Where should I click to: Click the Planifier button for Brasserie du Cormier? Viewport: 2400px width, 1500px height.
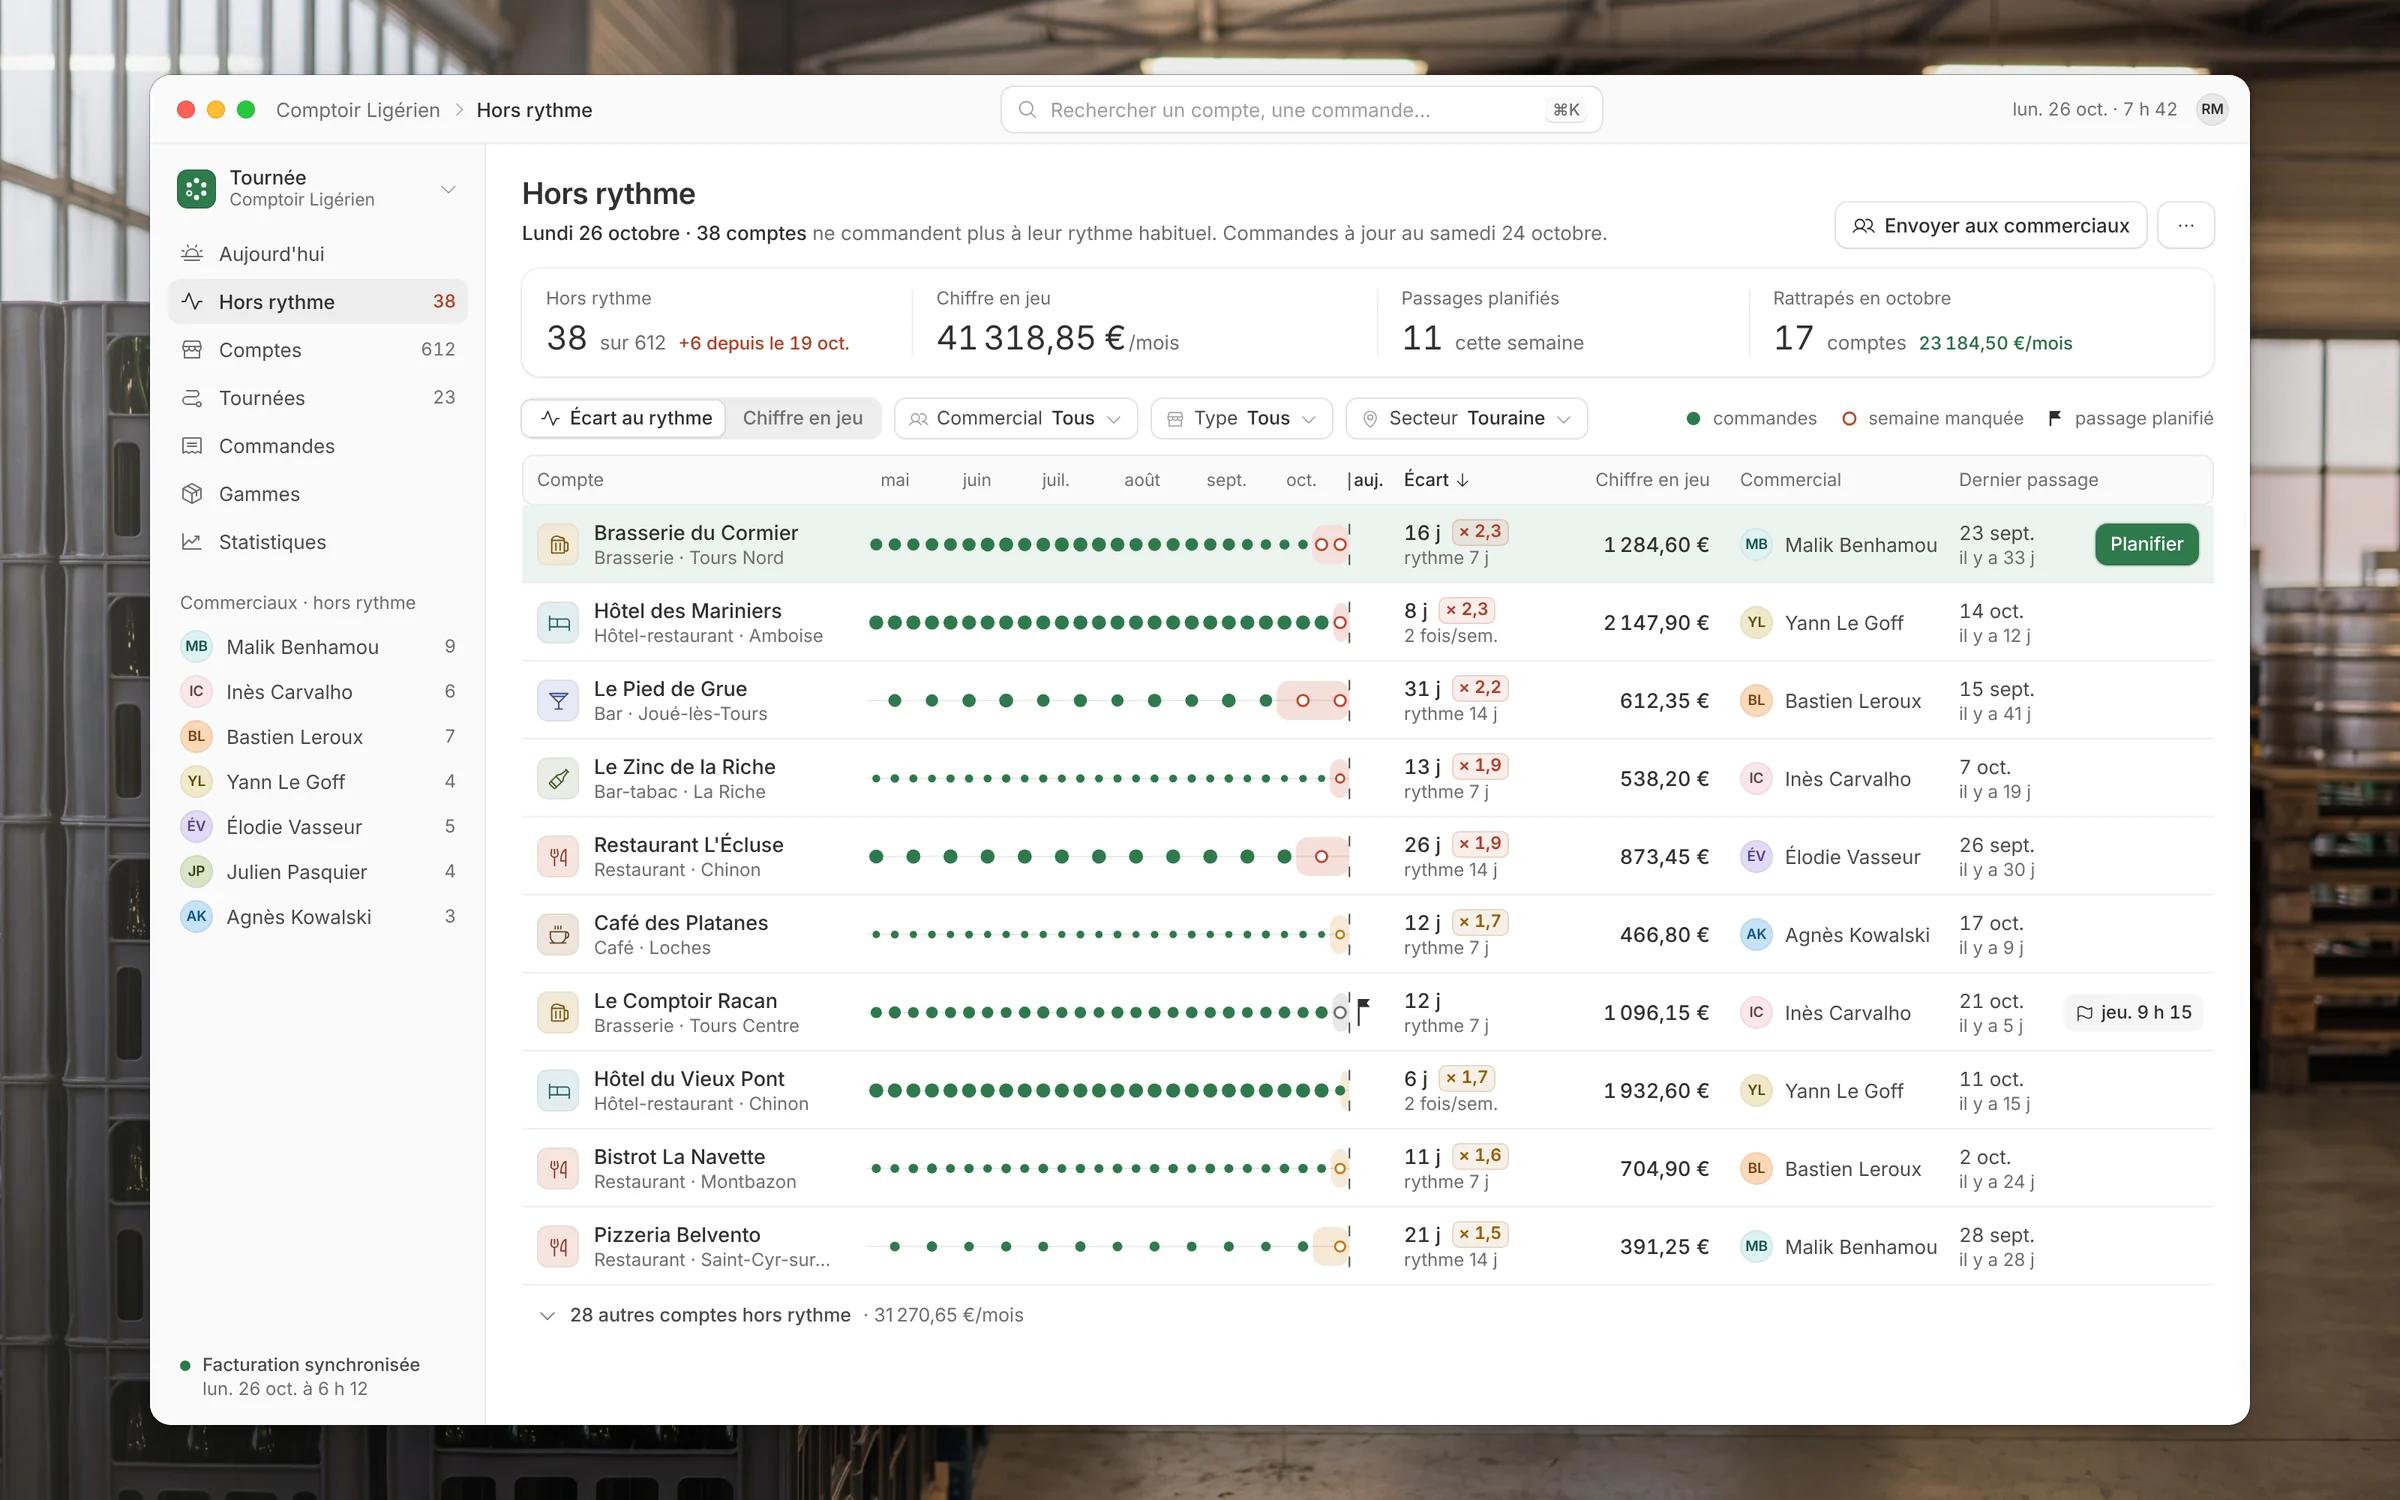2146,545
